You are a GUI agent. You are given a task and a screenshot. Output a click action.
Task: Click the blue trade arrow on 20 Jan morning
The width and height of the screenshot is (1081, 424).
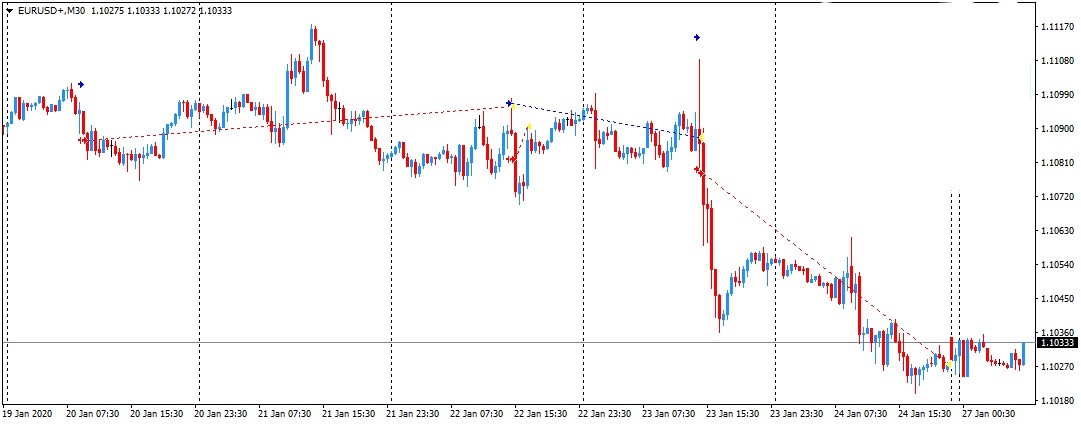point(81,84)
